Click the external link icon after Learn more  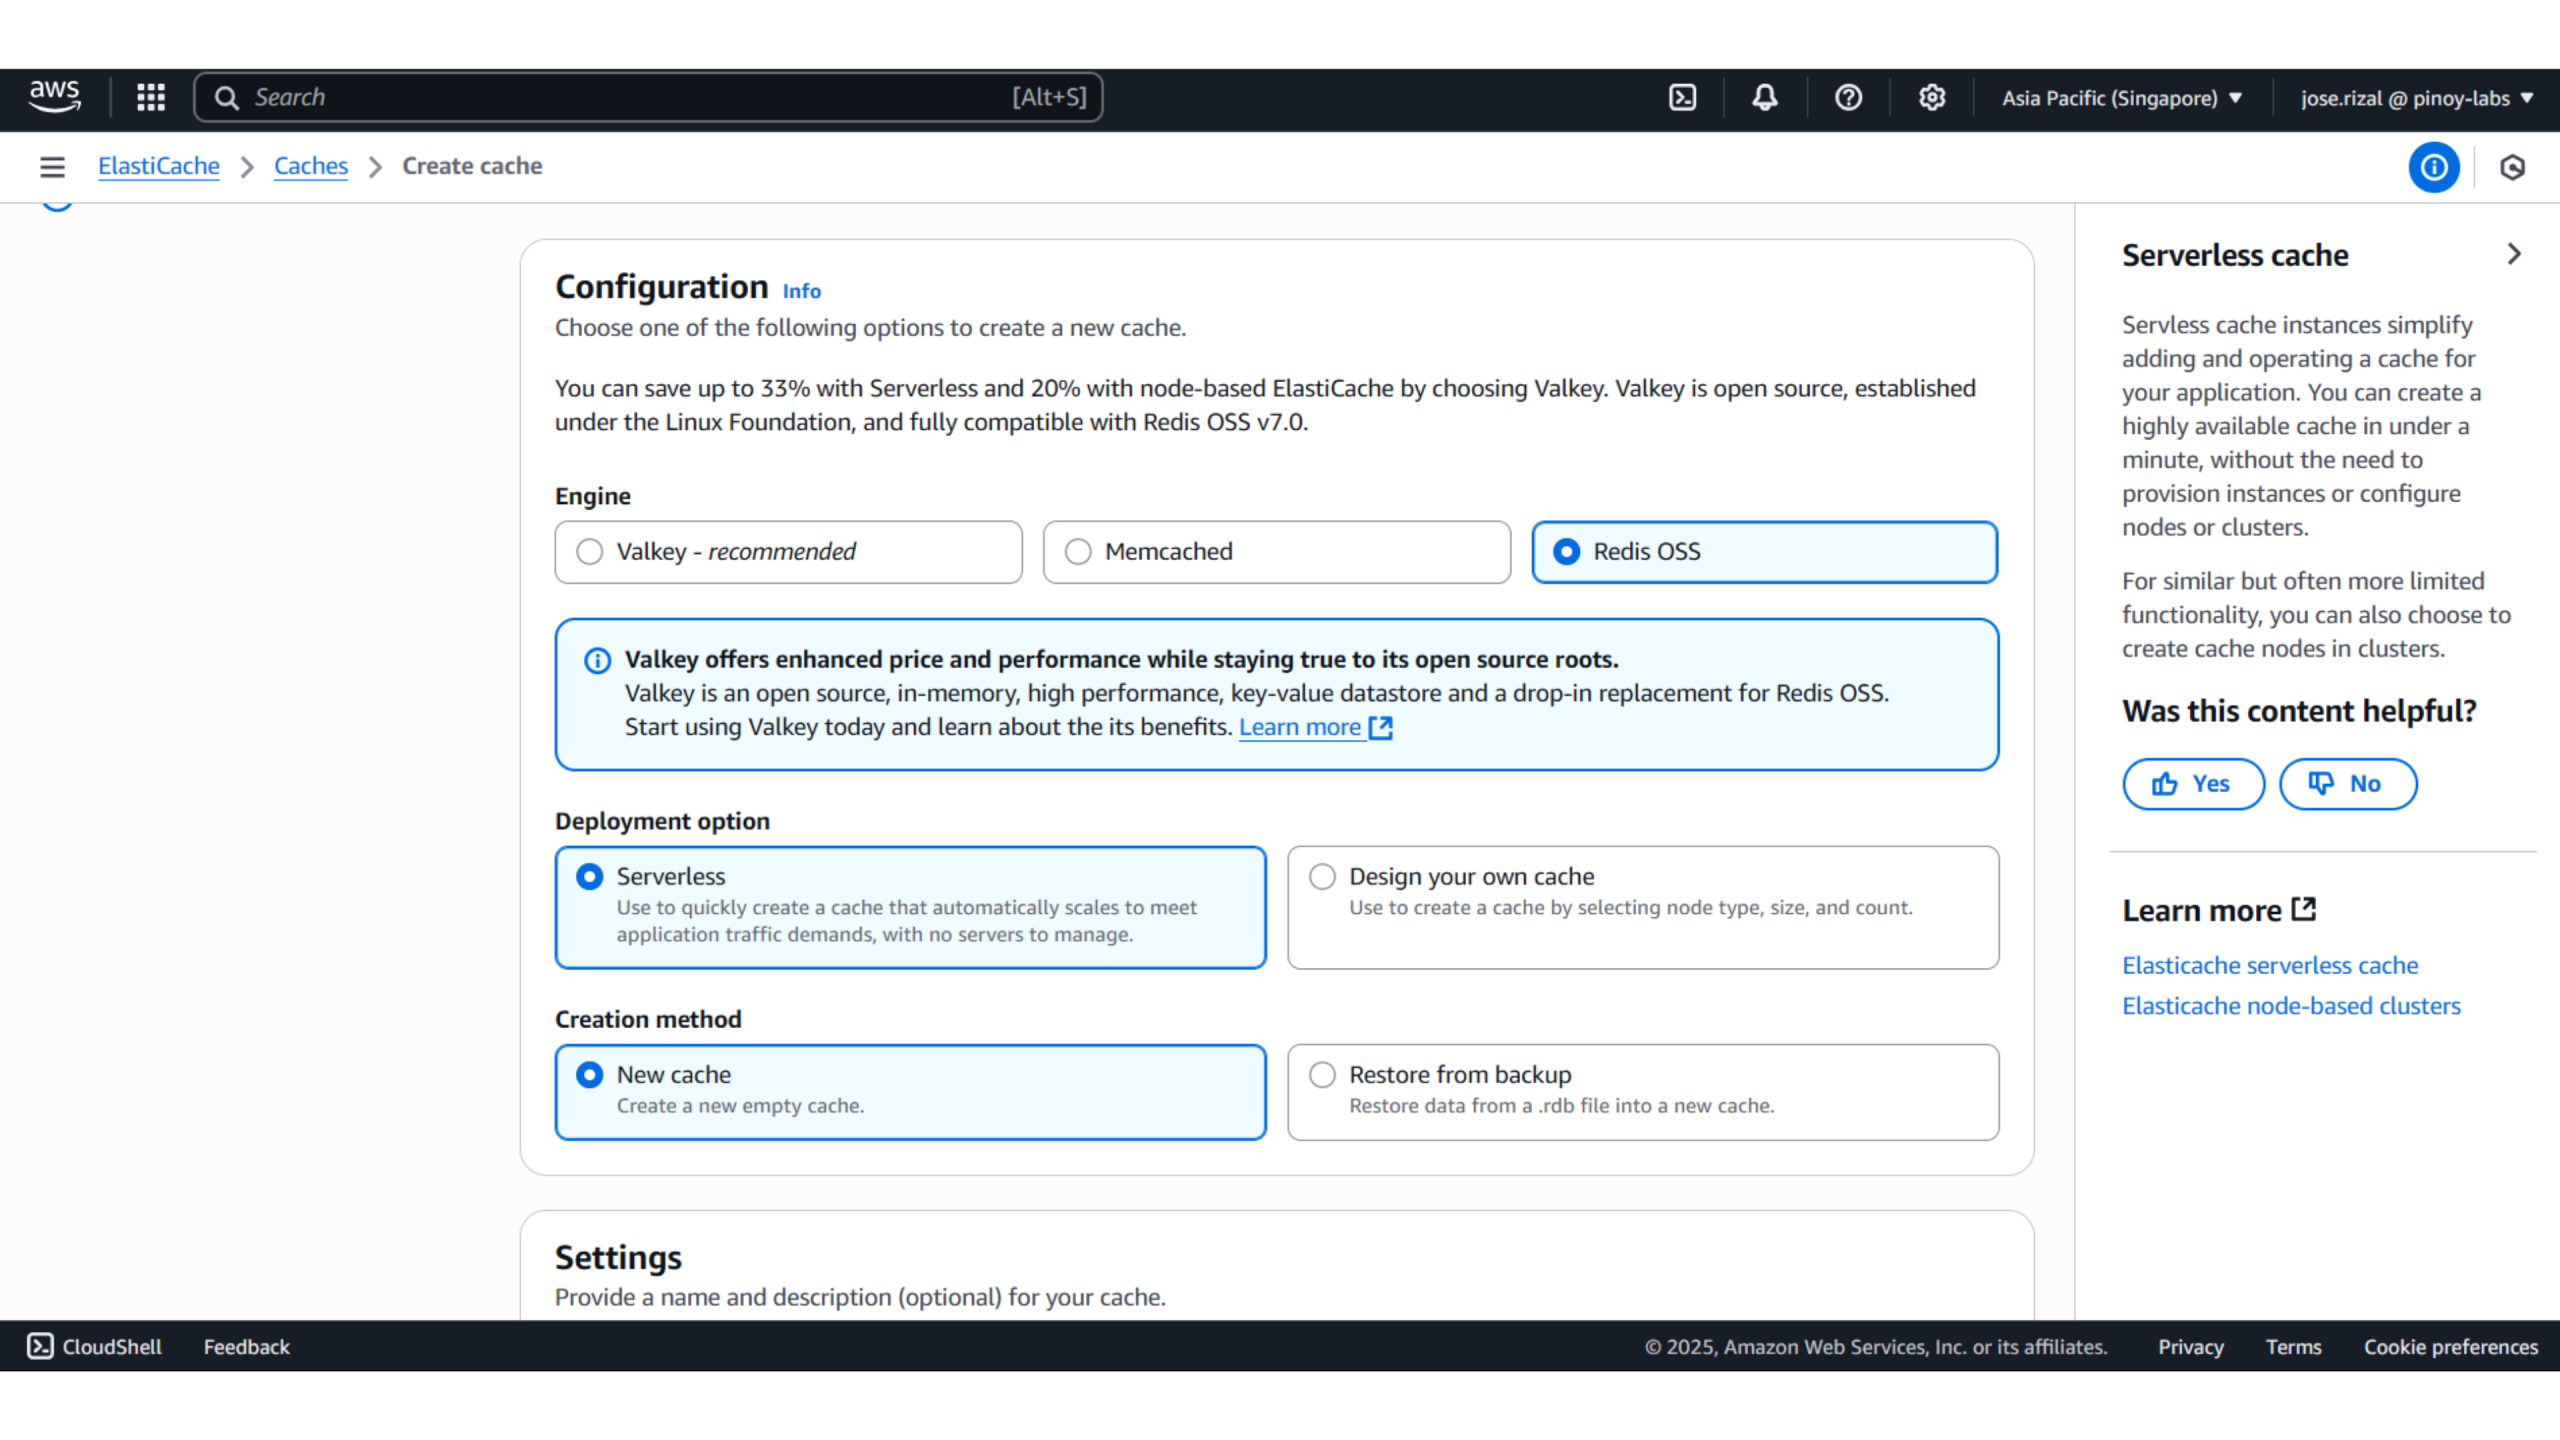(x=1380, y=727)
